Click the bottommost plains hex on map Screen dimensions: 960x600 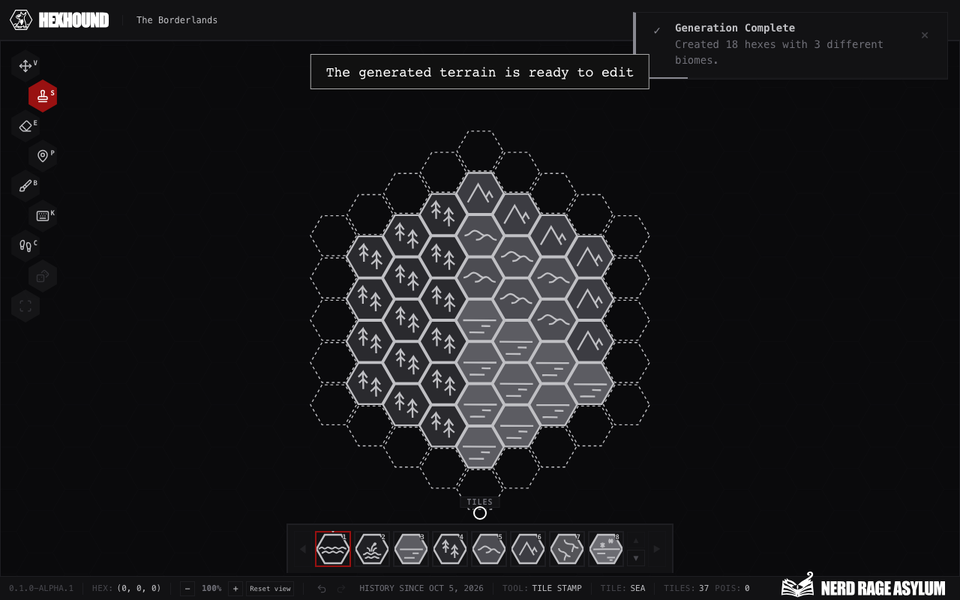click(480, 448)
